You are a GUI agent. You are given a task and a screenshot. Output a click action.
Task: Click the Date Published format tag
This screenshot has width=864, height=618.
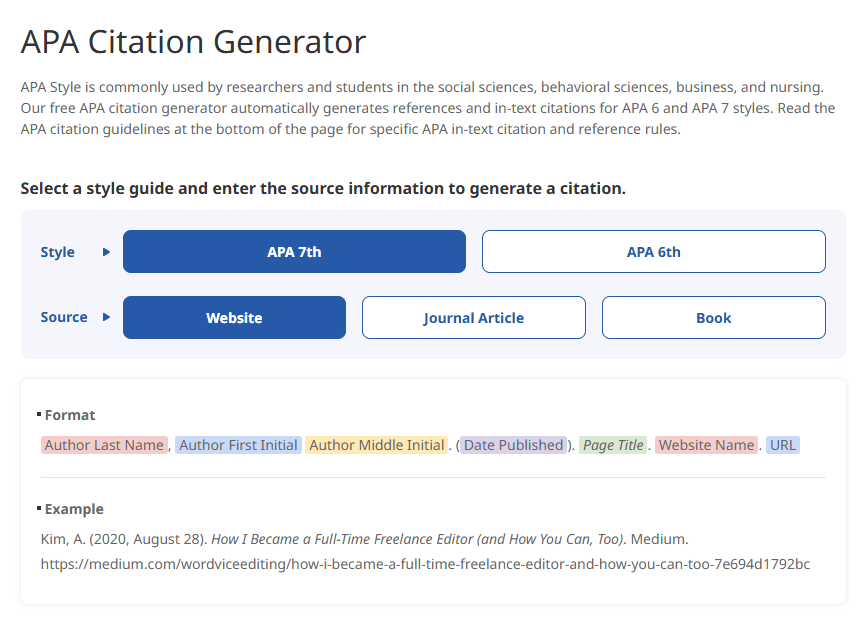point(513,444)
